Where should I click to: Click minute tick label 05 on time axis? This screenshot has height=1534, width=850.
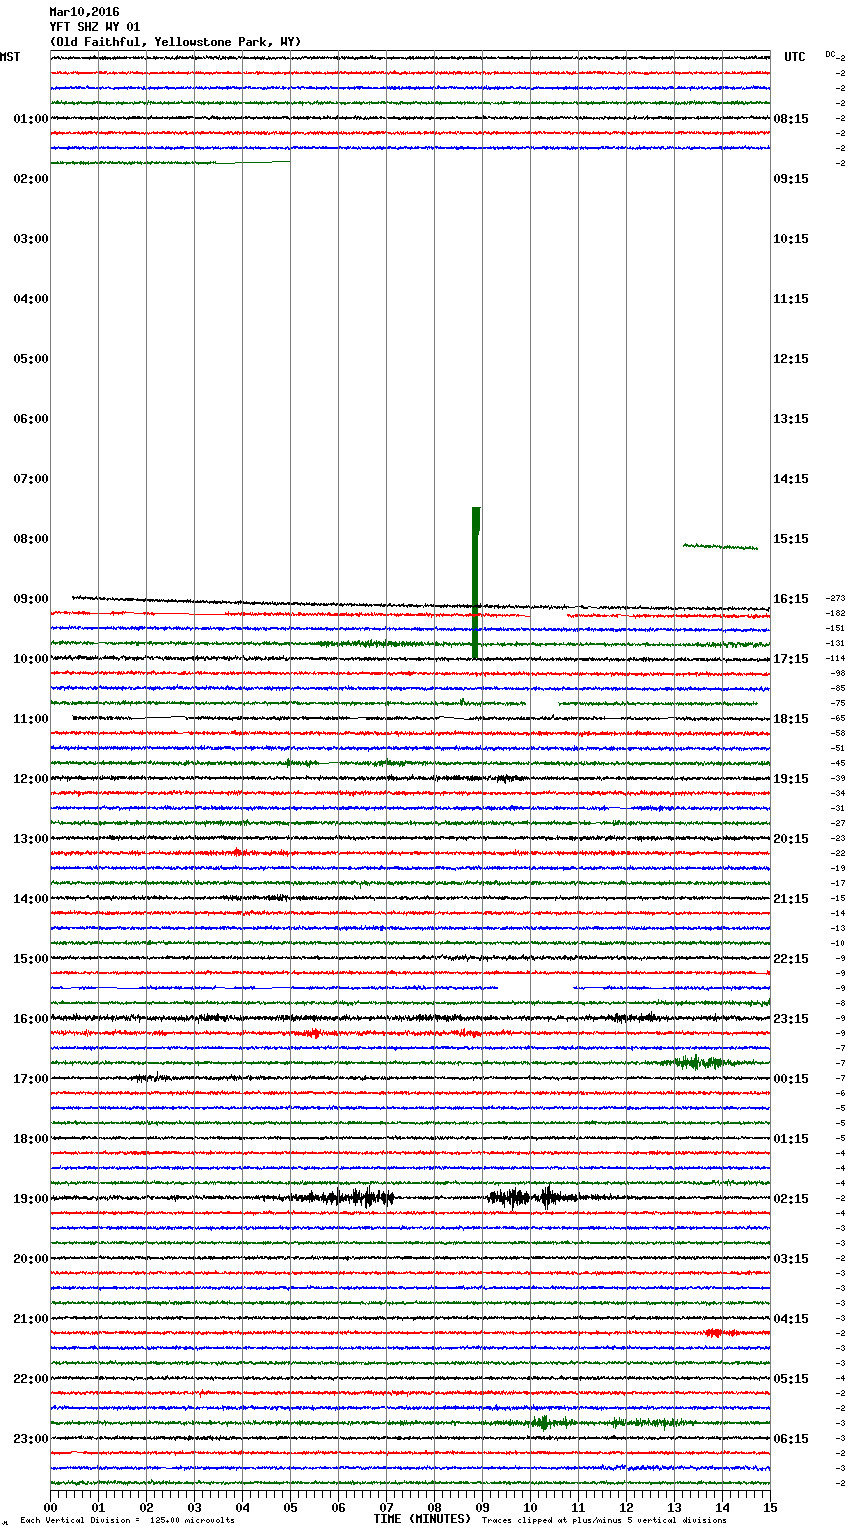(x=291, y=1508)
